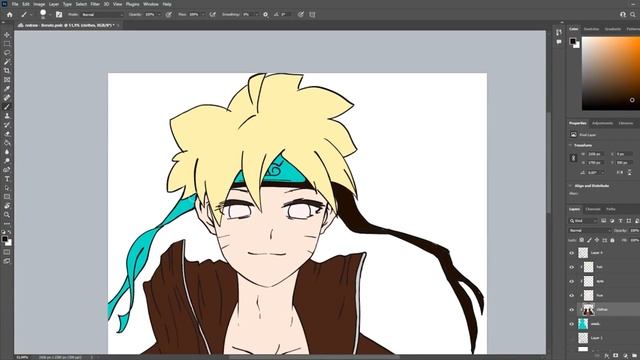Open the brush preset picker arrow

tap(49, 15)
